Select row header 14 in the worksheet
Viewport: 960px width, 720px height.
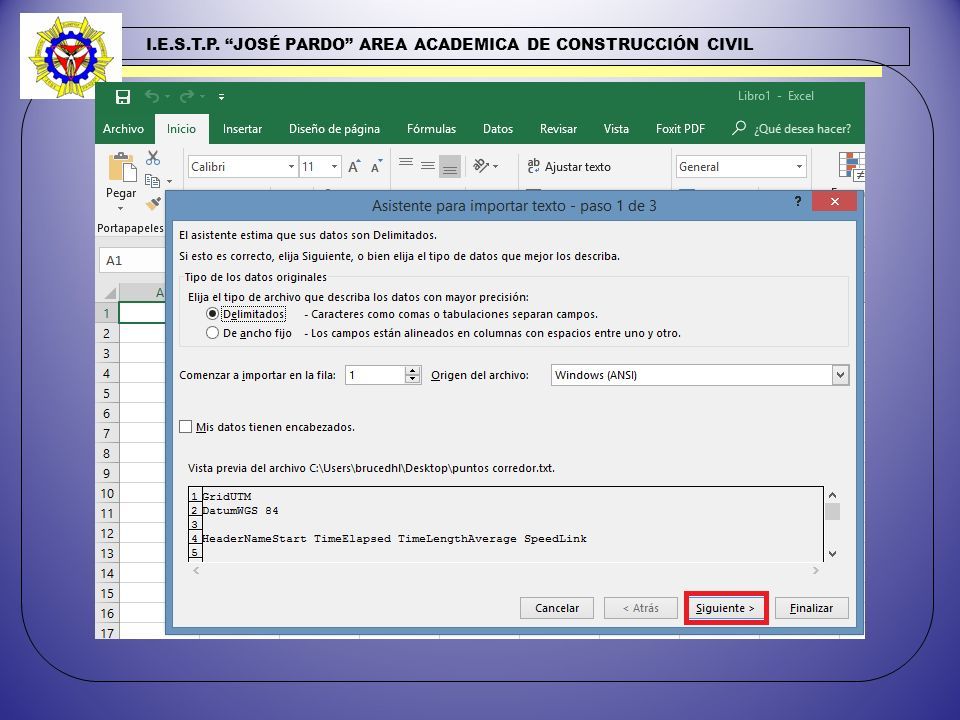[x=107, y=574]
